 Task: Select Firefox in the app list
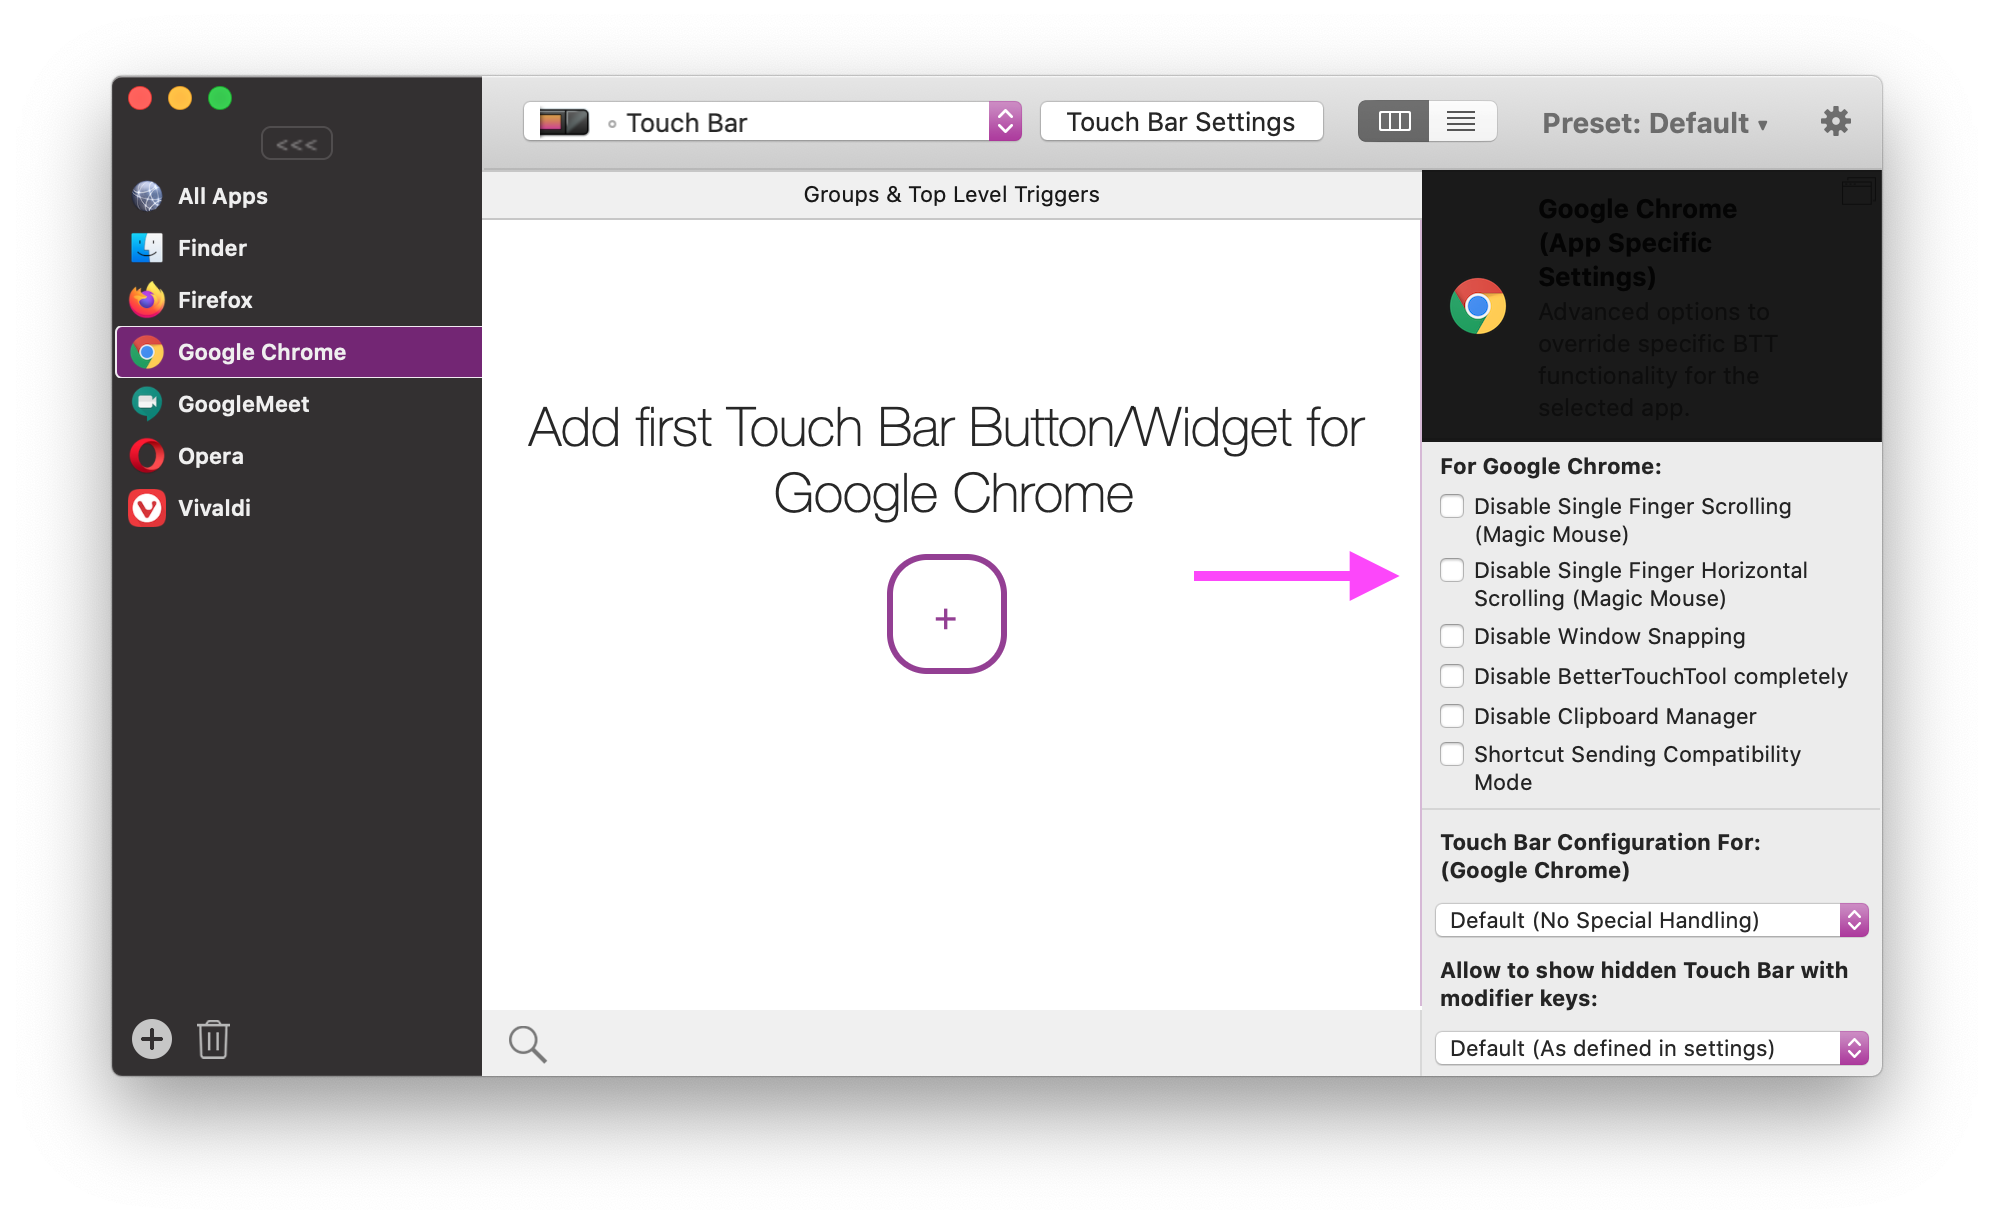pos(298,300)
